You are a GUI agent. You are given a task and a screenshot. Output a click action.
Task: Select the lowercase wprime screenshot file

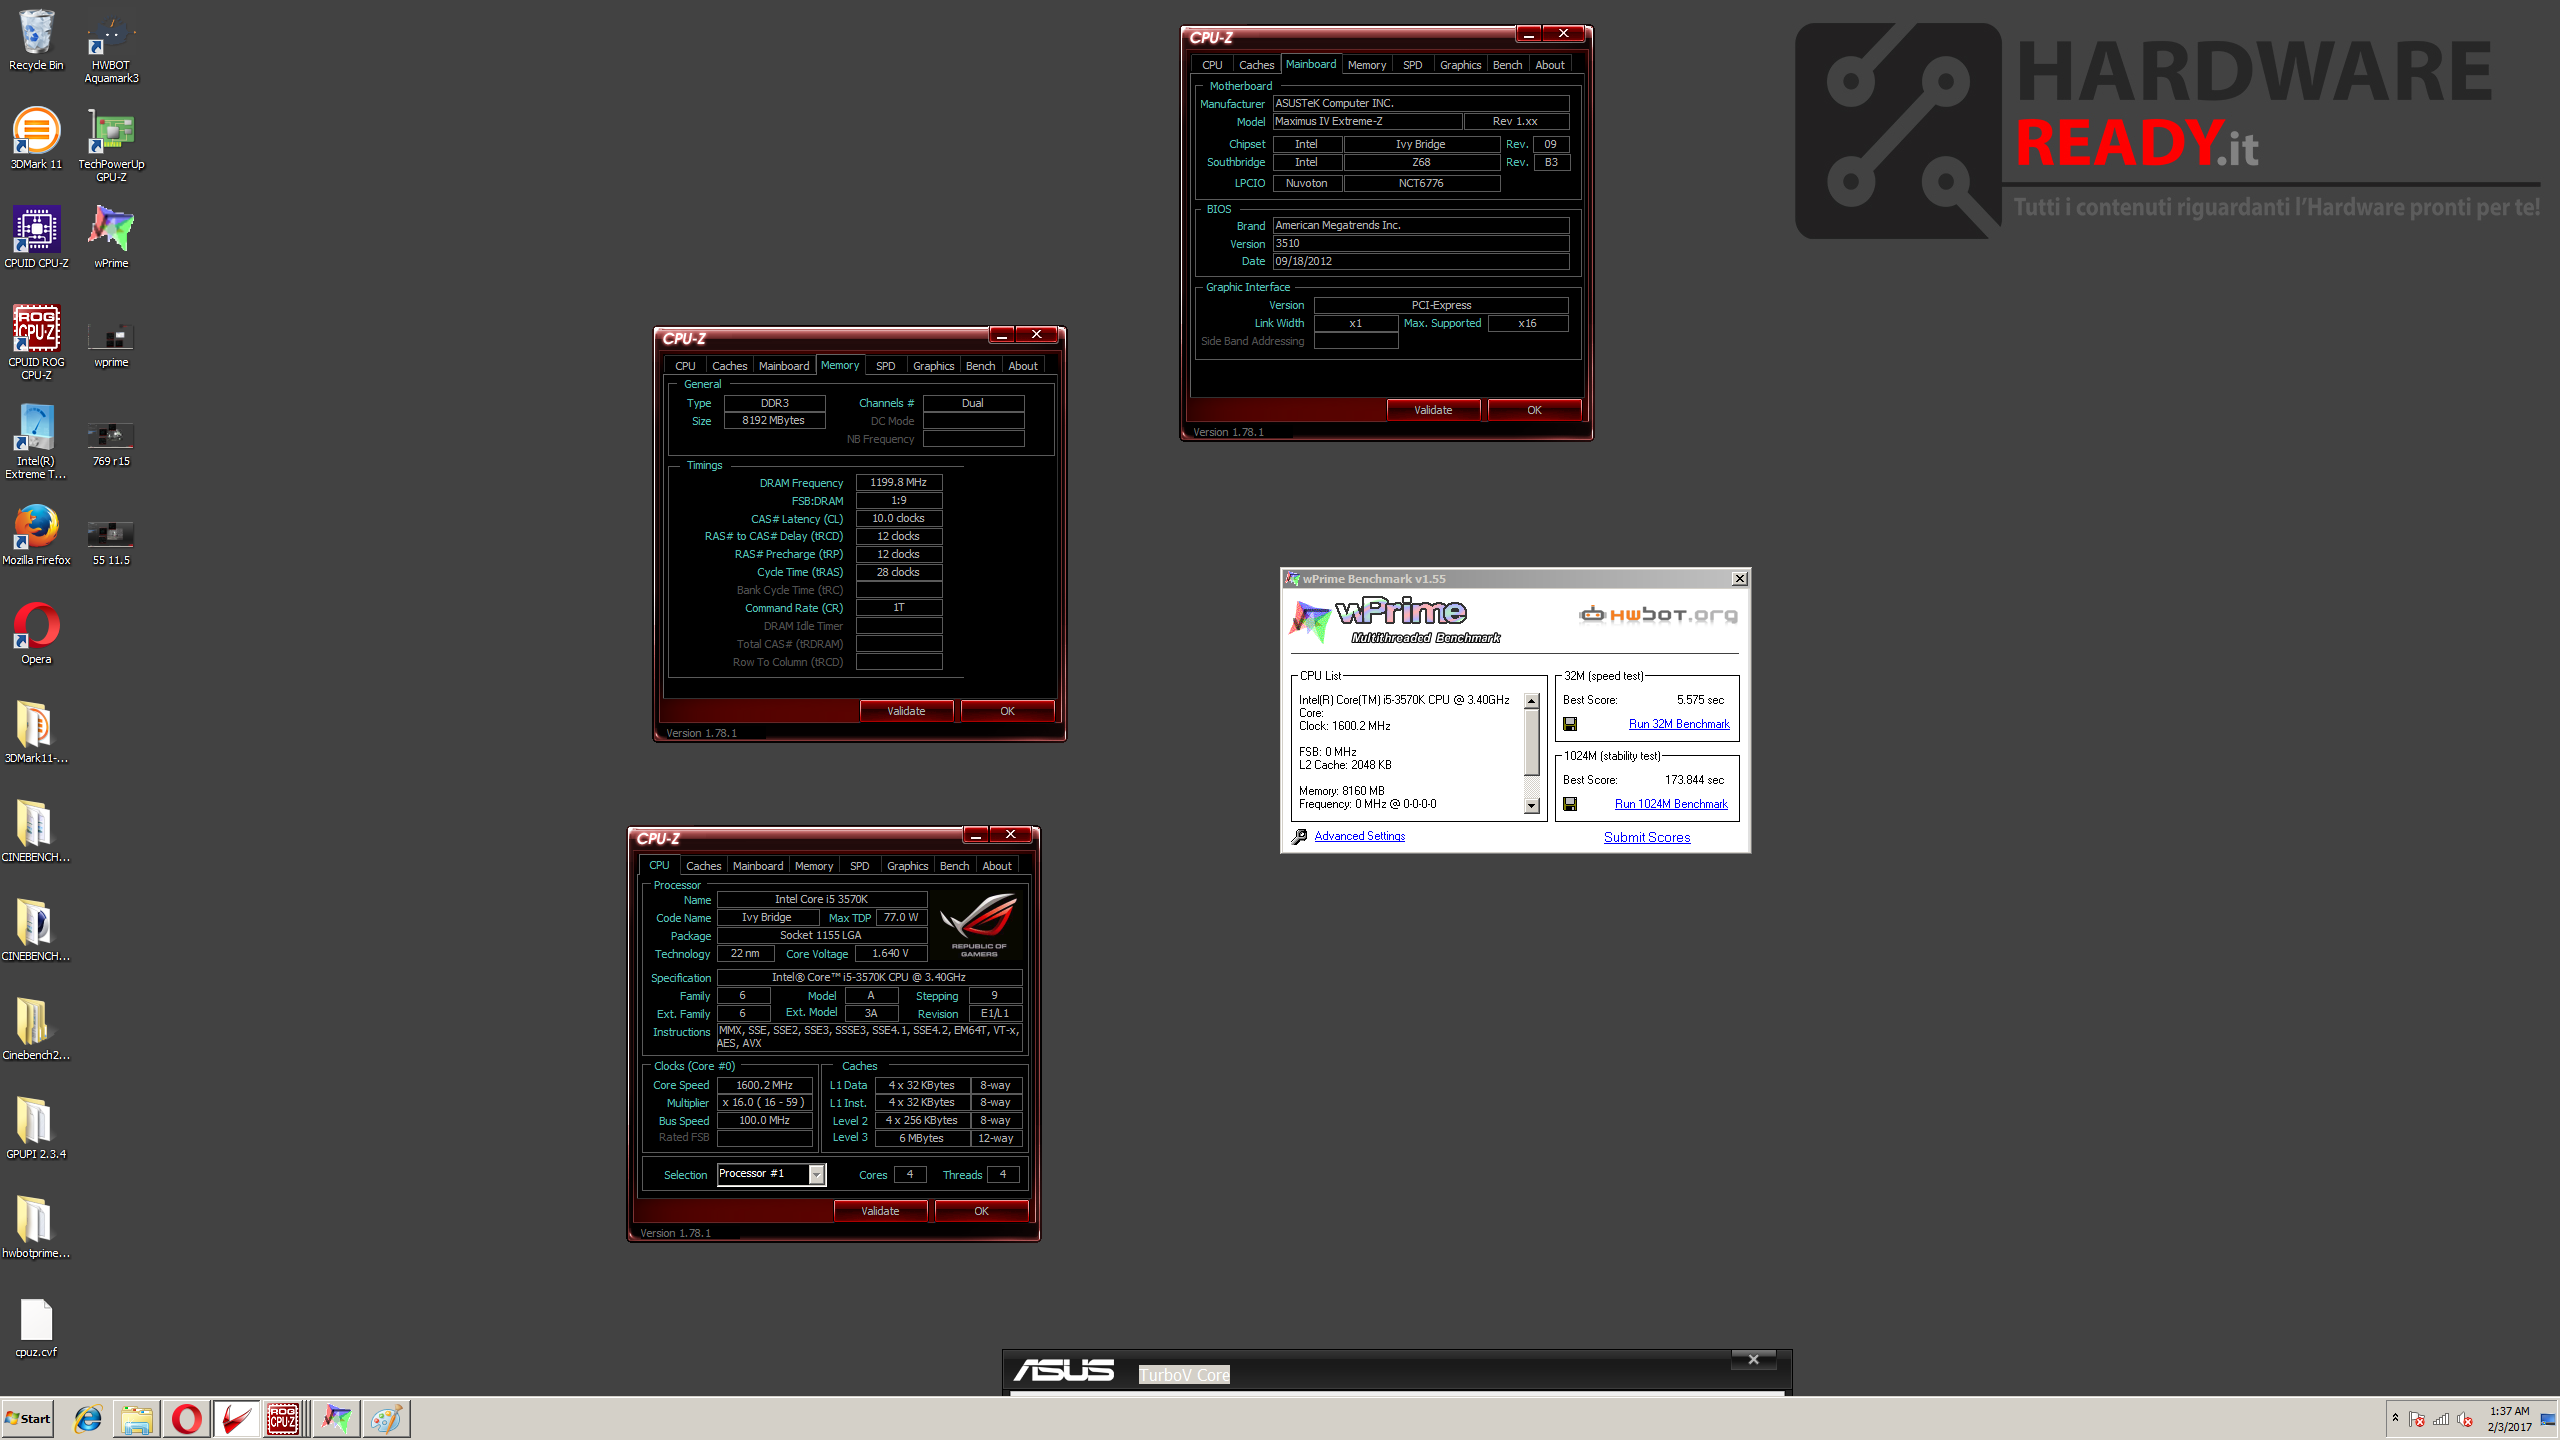click(x=111, y=343)
